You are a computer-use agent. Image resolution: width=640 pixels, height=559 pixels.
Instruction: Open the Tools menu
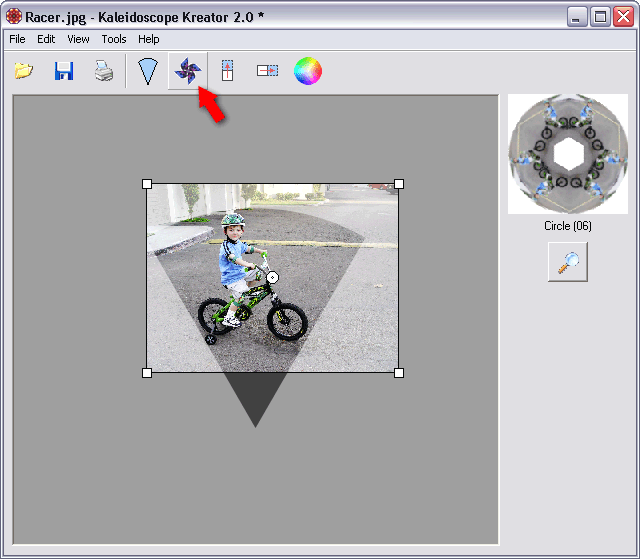point(114,39)
